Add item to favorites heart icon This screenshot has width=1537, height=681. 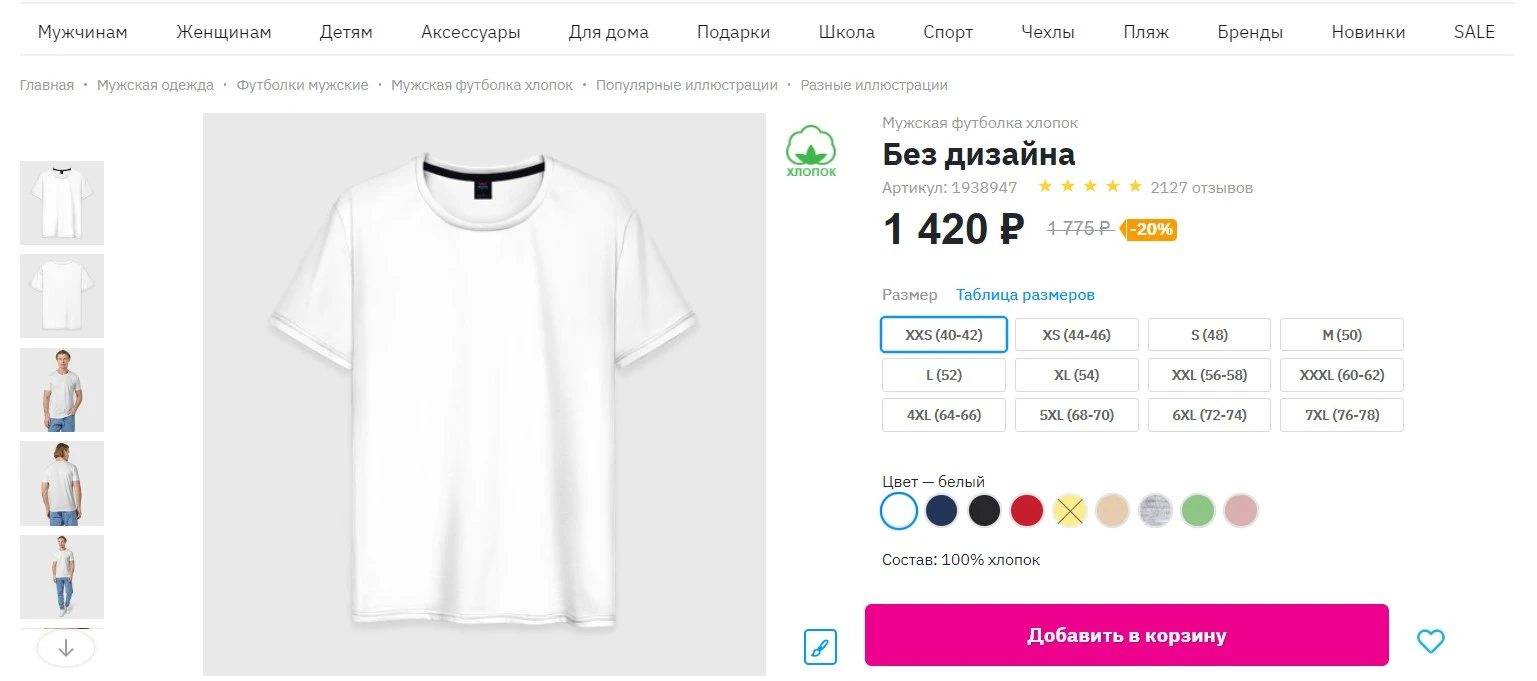(x=1431, y=641)
